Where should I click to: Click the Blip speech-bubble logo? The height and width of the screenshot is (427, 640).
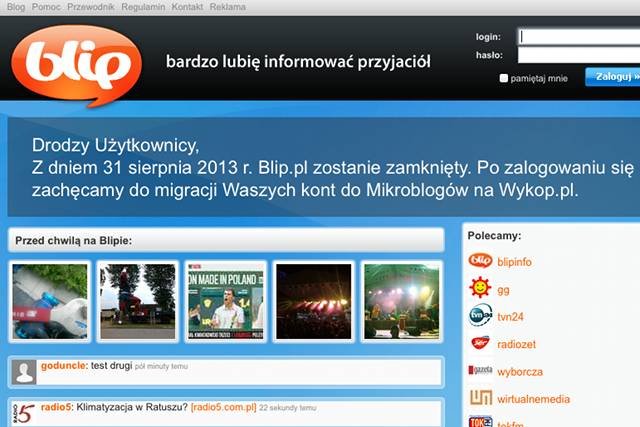click(x=77, y=65)
